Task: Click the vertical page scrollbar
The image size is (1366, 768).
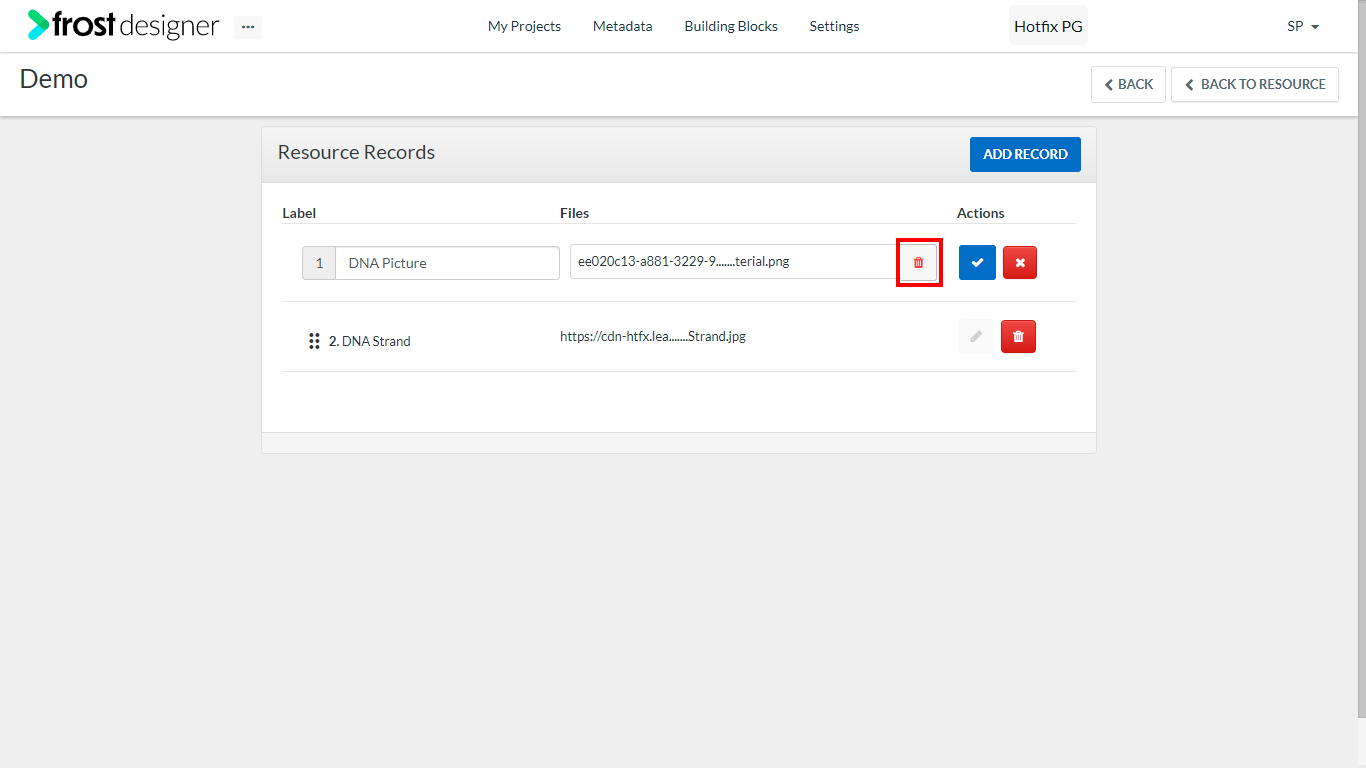Action: [x=1362, y=359]
